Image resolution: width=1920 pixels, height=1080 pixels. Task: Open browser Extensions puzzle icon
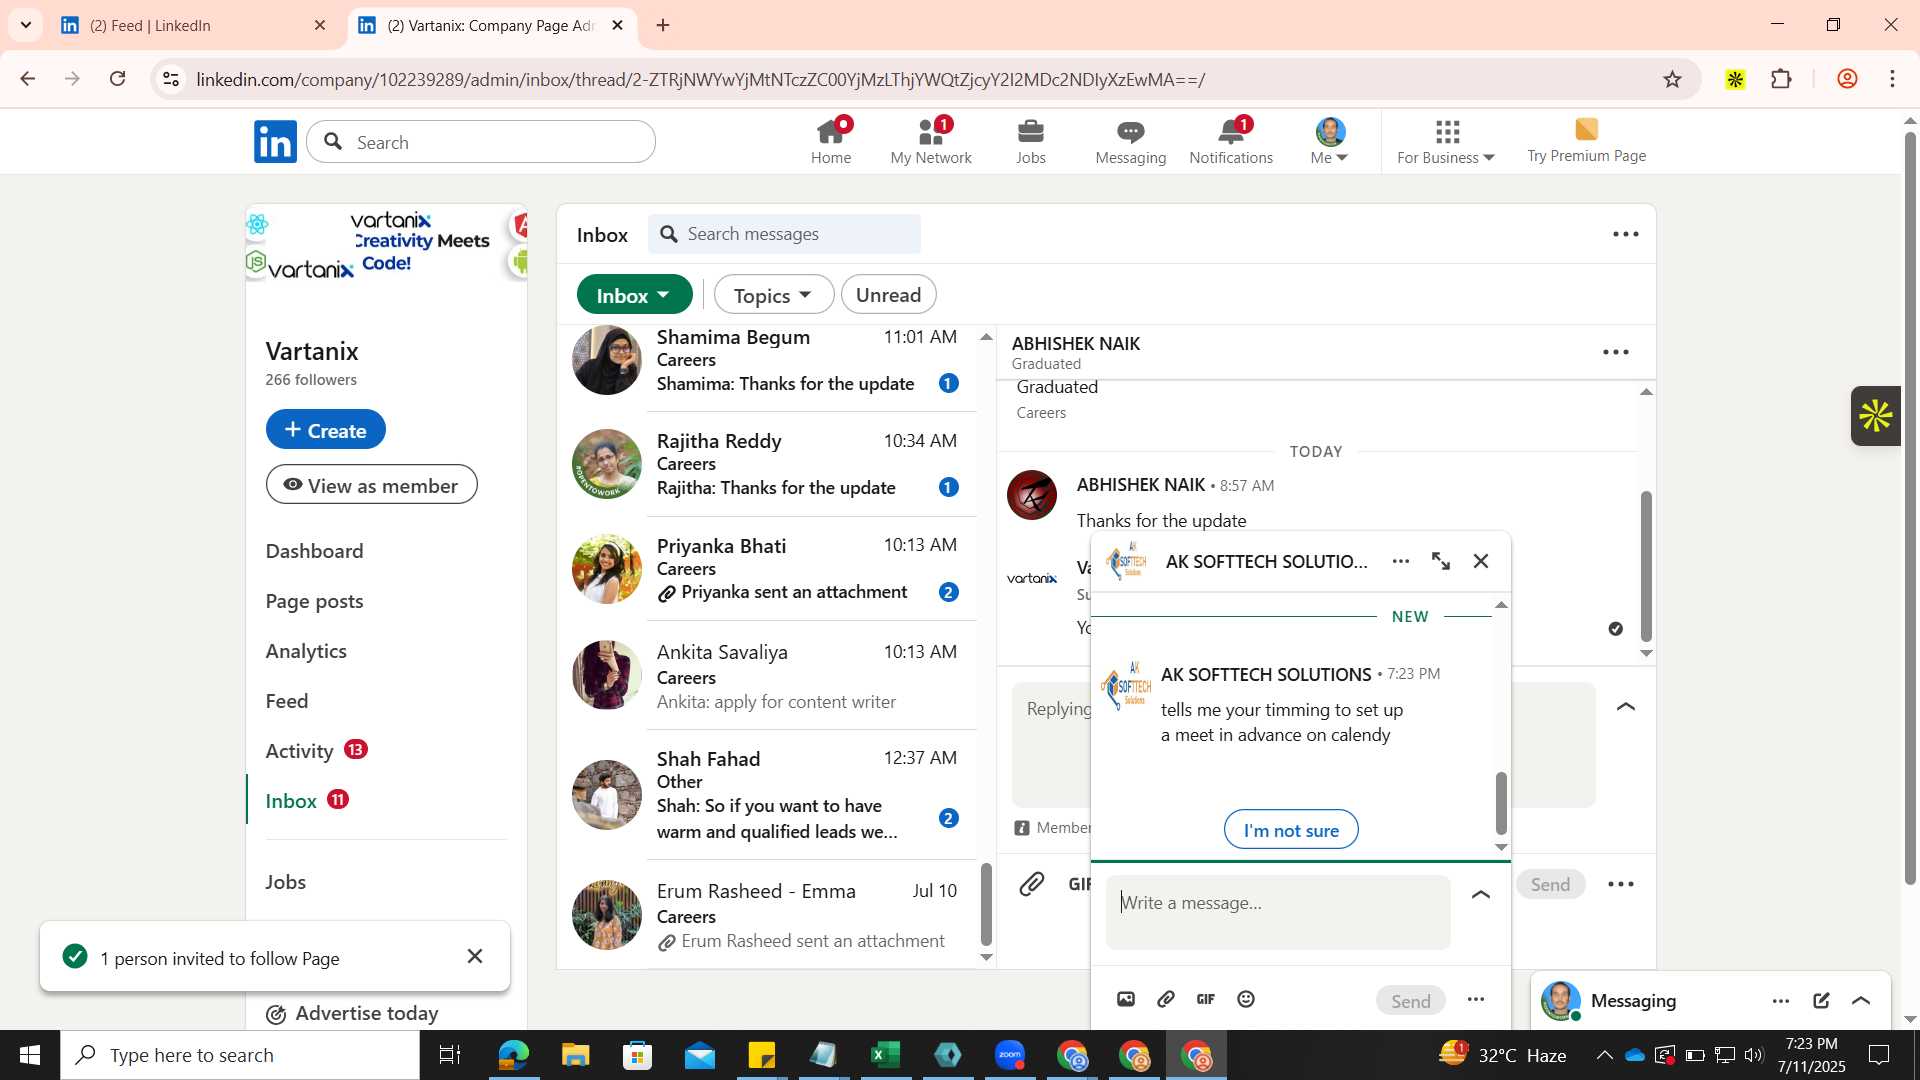click(x=1781, y=79)
